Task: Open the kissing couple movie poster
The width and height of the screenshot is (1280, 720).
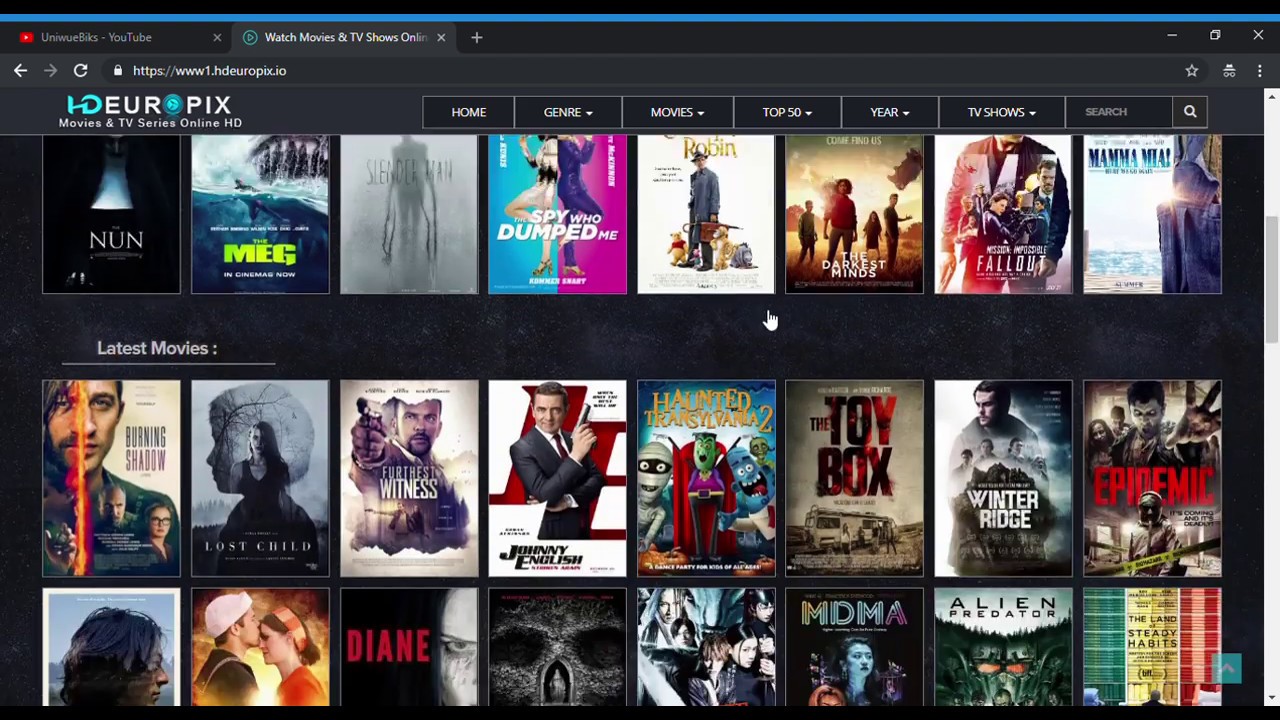Action: [x=260, y=647]
